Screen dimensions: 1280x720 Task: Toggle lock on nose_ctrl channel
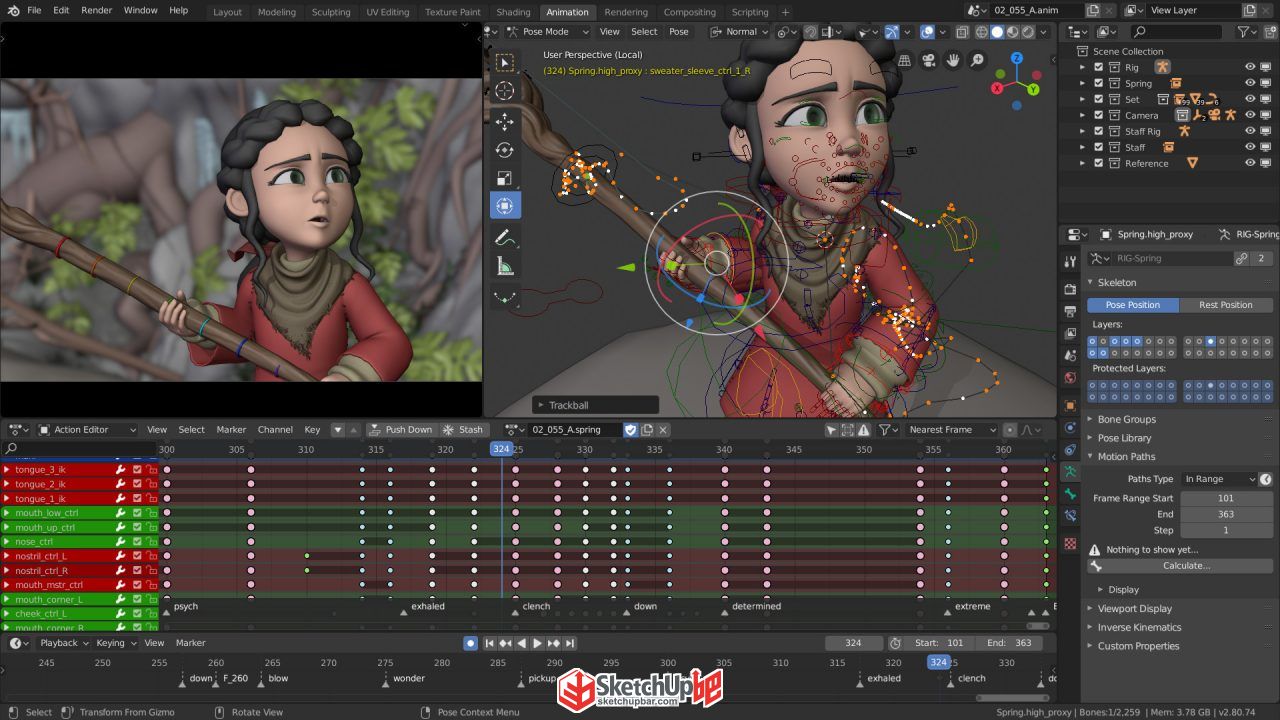click(x=152, y=541)
